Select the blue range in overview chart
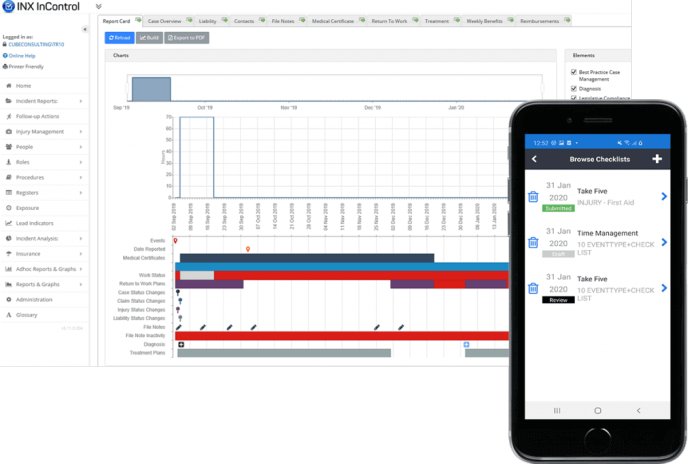696x464 pixels. click(x=151, y=89)
